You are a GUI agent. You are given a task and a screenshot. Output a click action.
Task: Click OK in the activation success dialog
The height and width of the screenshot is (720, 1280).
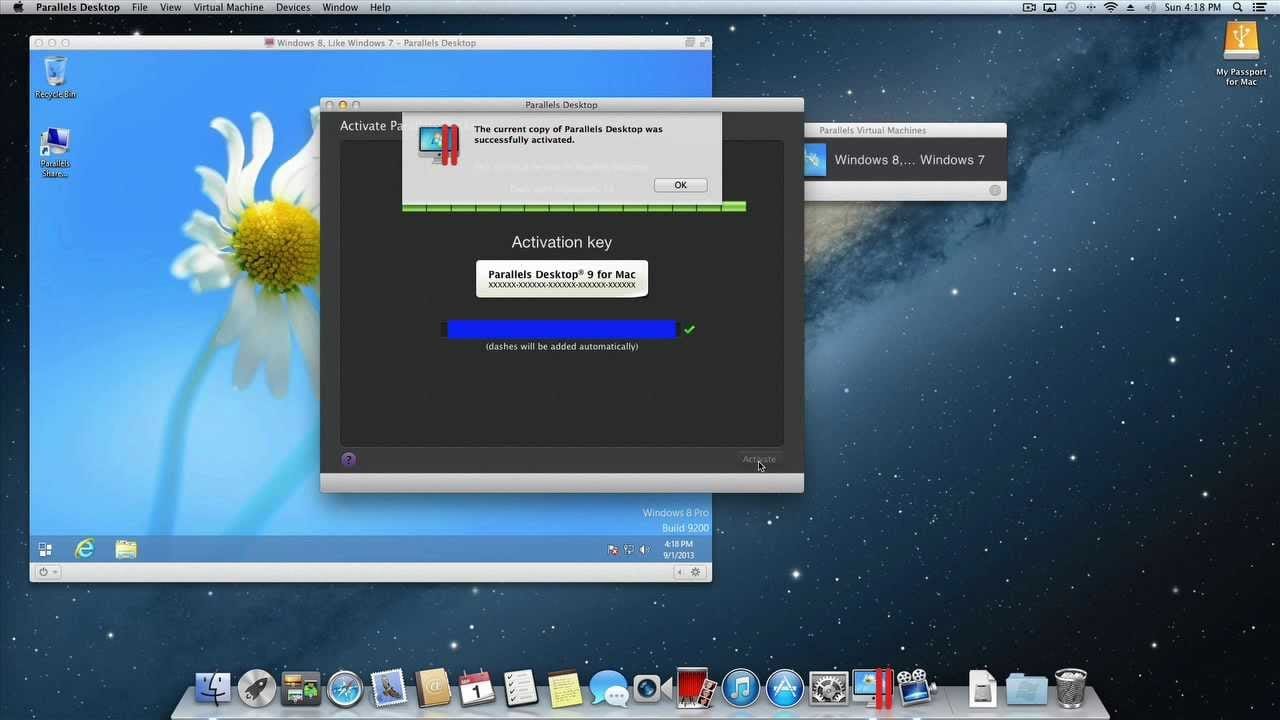coord(680,185)
